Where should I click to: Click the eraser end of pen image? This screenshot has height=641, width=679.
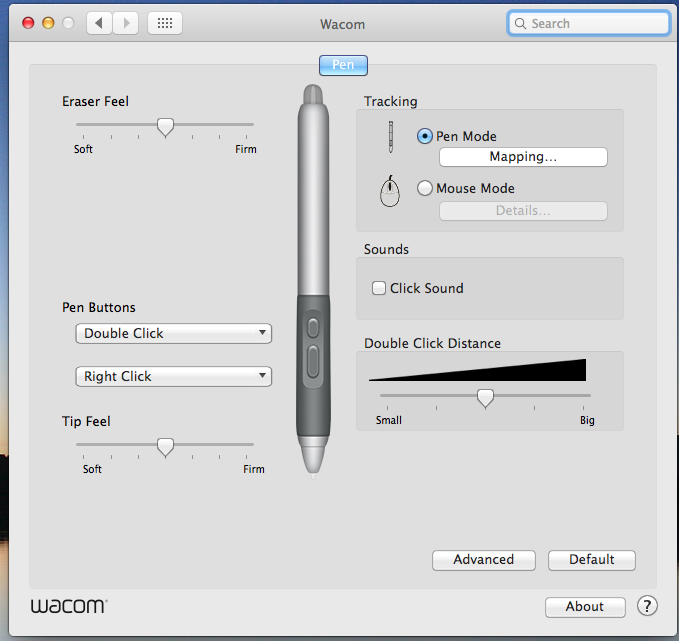point(313,94)
